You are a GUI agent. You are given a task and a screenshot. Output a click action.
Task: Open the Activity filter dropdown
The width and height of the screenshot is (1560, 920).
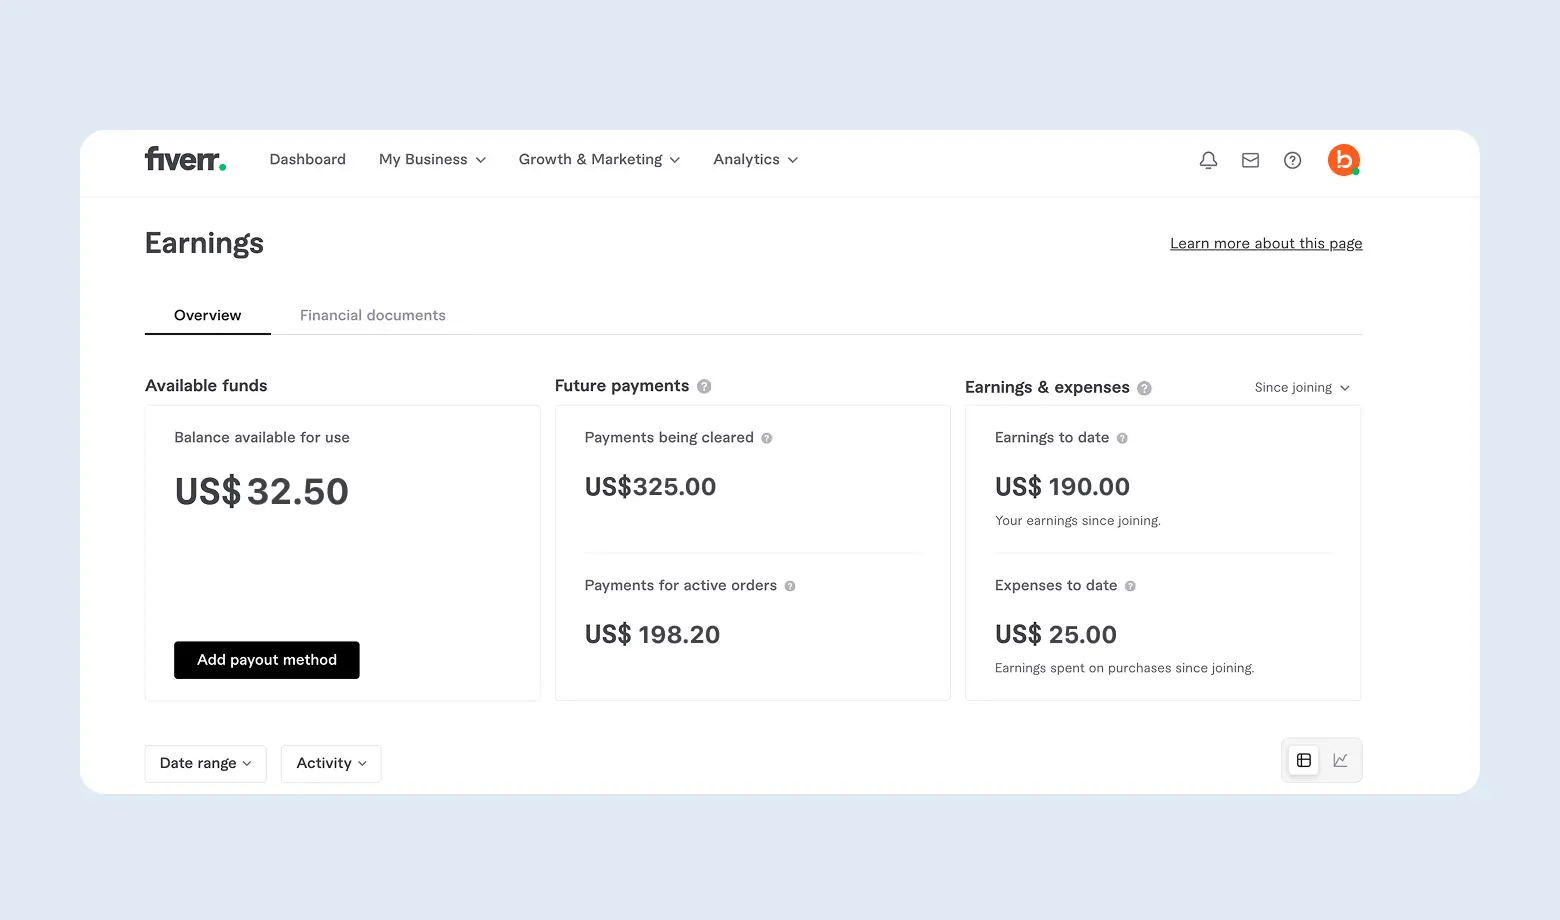331,763
